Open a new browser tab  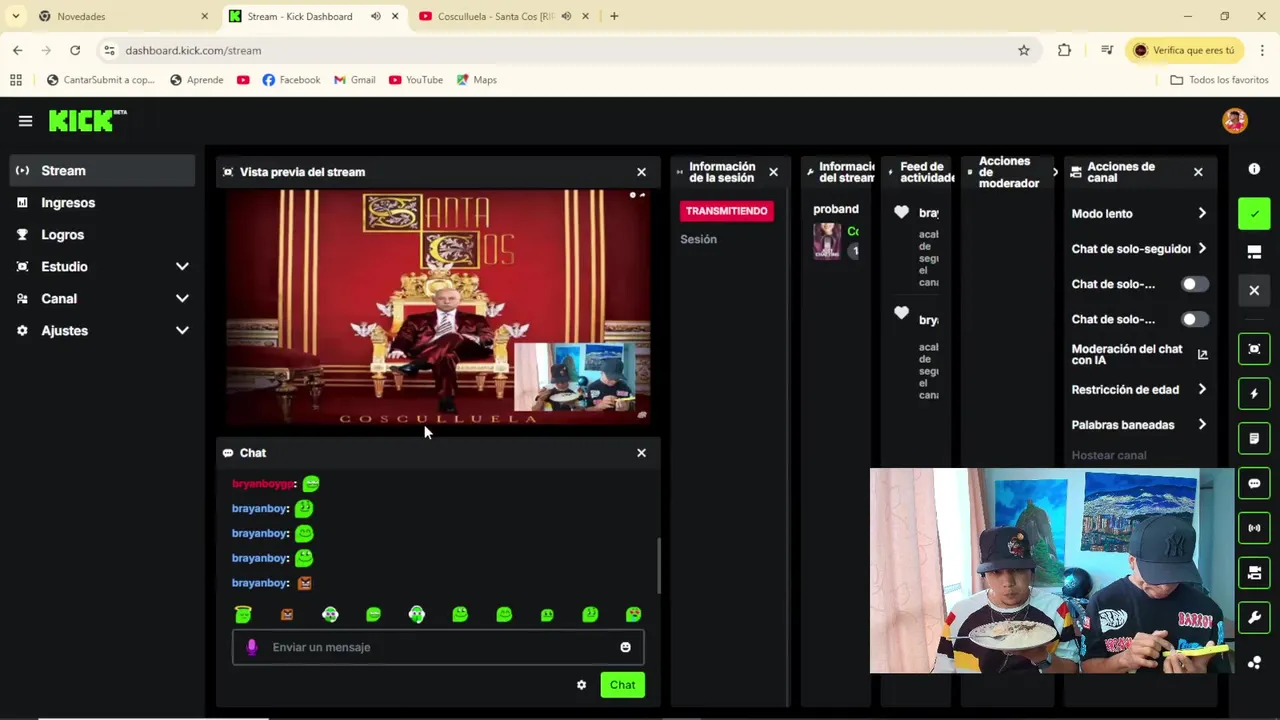point(614,16)
